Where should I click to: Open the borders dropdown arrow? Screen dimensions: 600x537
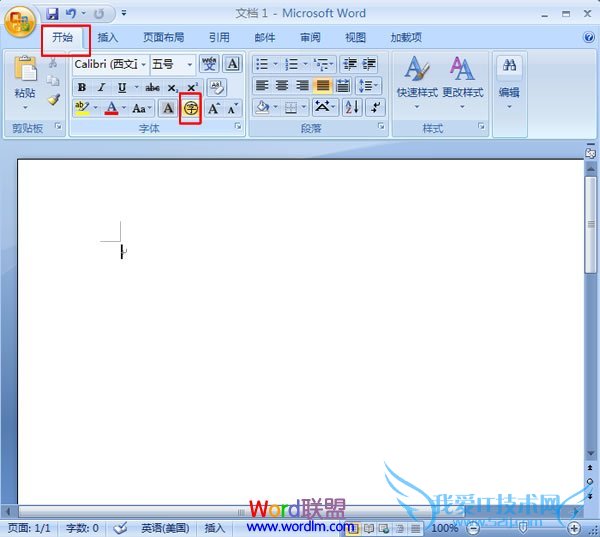[304, 107]
